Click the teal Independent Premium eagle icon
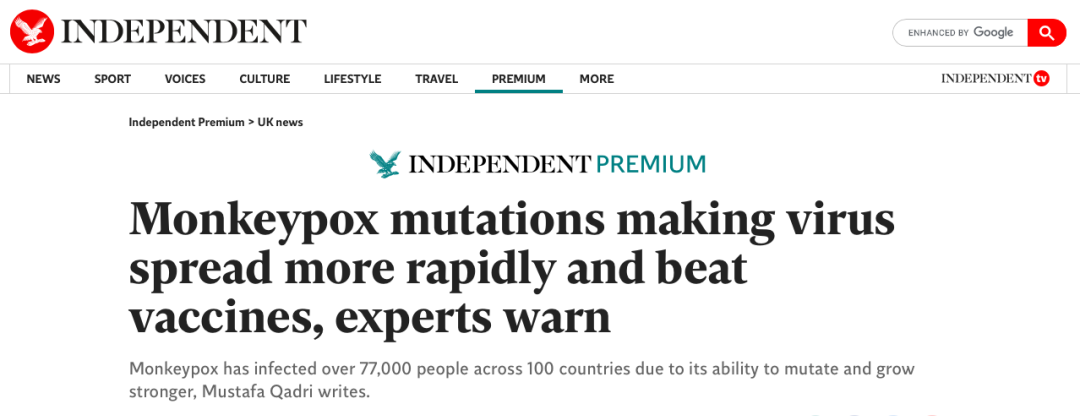This screenshot has width=1080, height=416. pos(384,164)
